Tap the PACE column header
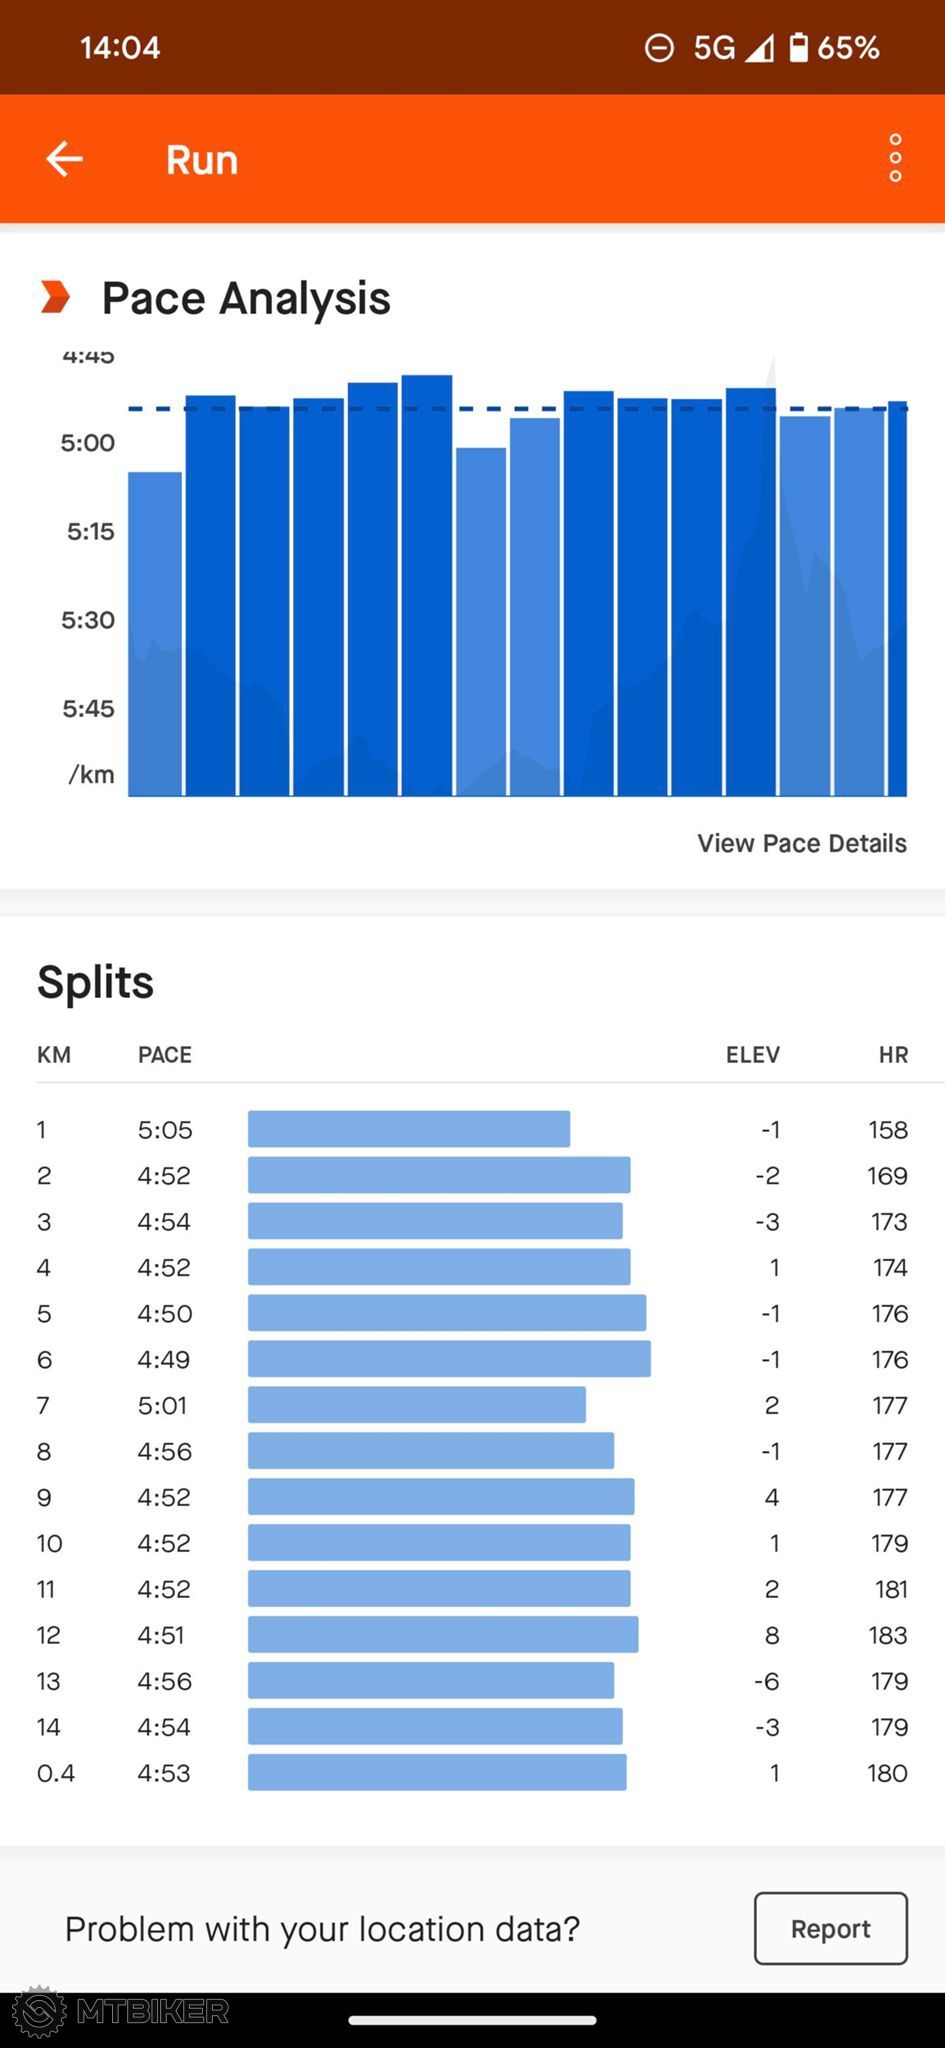 (165, 1055)
